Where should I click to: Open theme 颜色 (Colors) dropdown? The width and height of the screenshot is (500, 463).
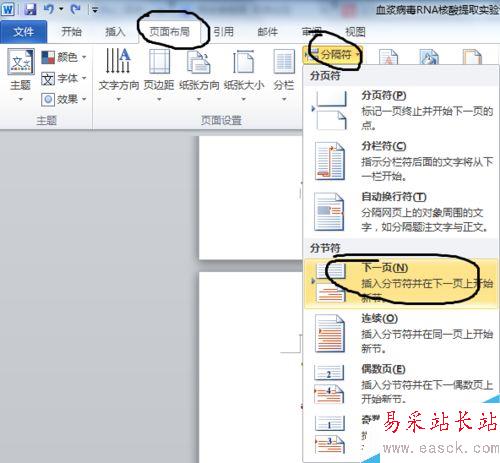click(64, 57)
